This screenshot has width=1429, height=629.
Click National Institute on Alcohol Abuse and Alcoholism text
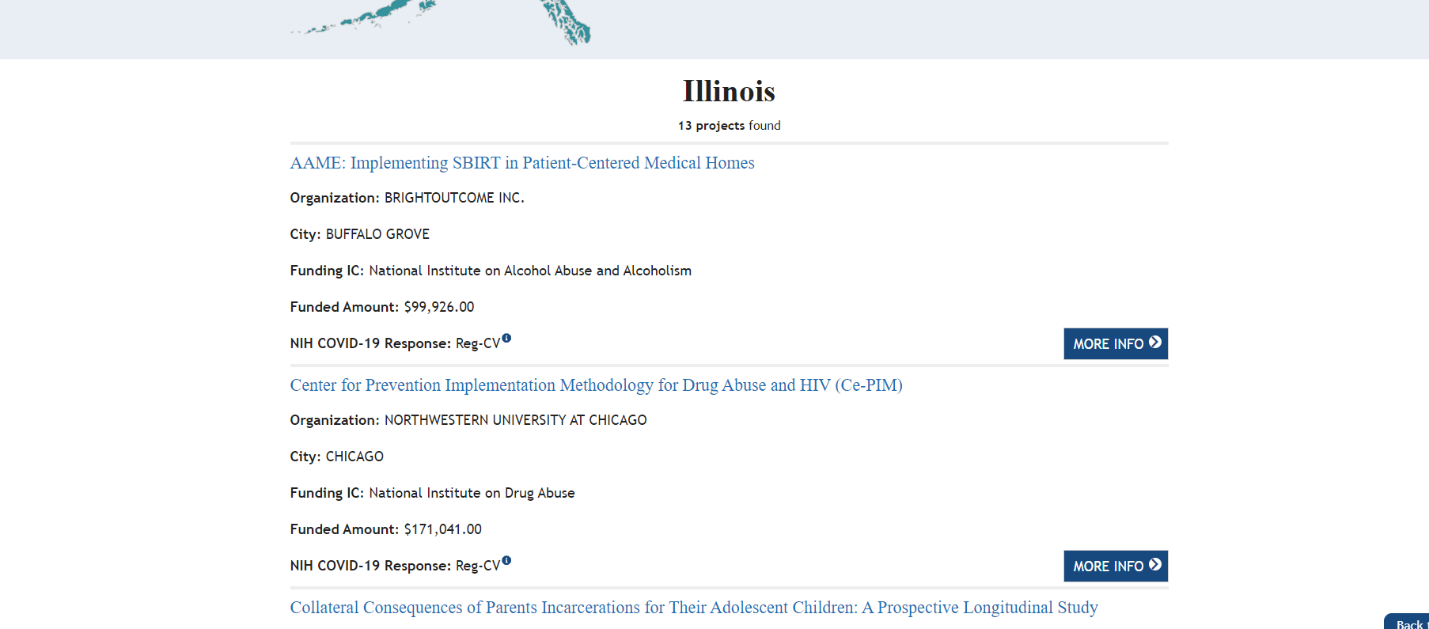(x=530, y=270)
